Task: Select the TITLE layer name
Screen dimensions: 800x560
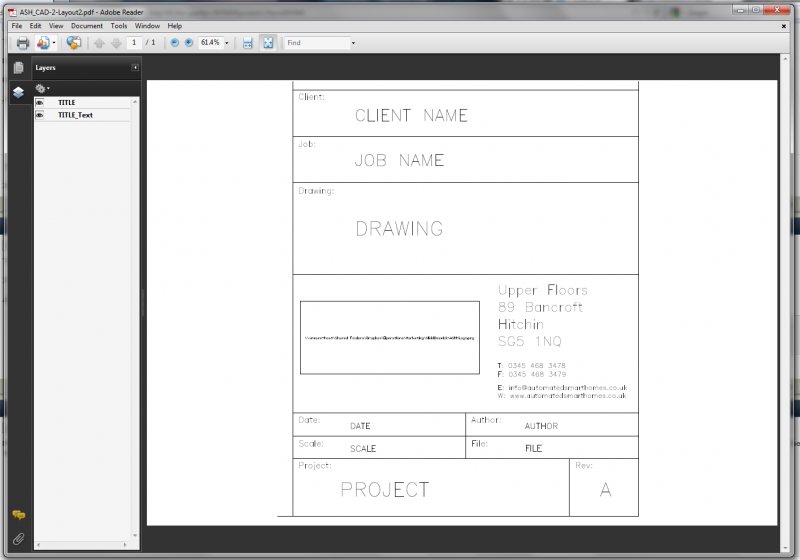Action: tap(67, 103)
